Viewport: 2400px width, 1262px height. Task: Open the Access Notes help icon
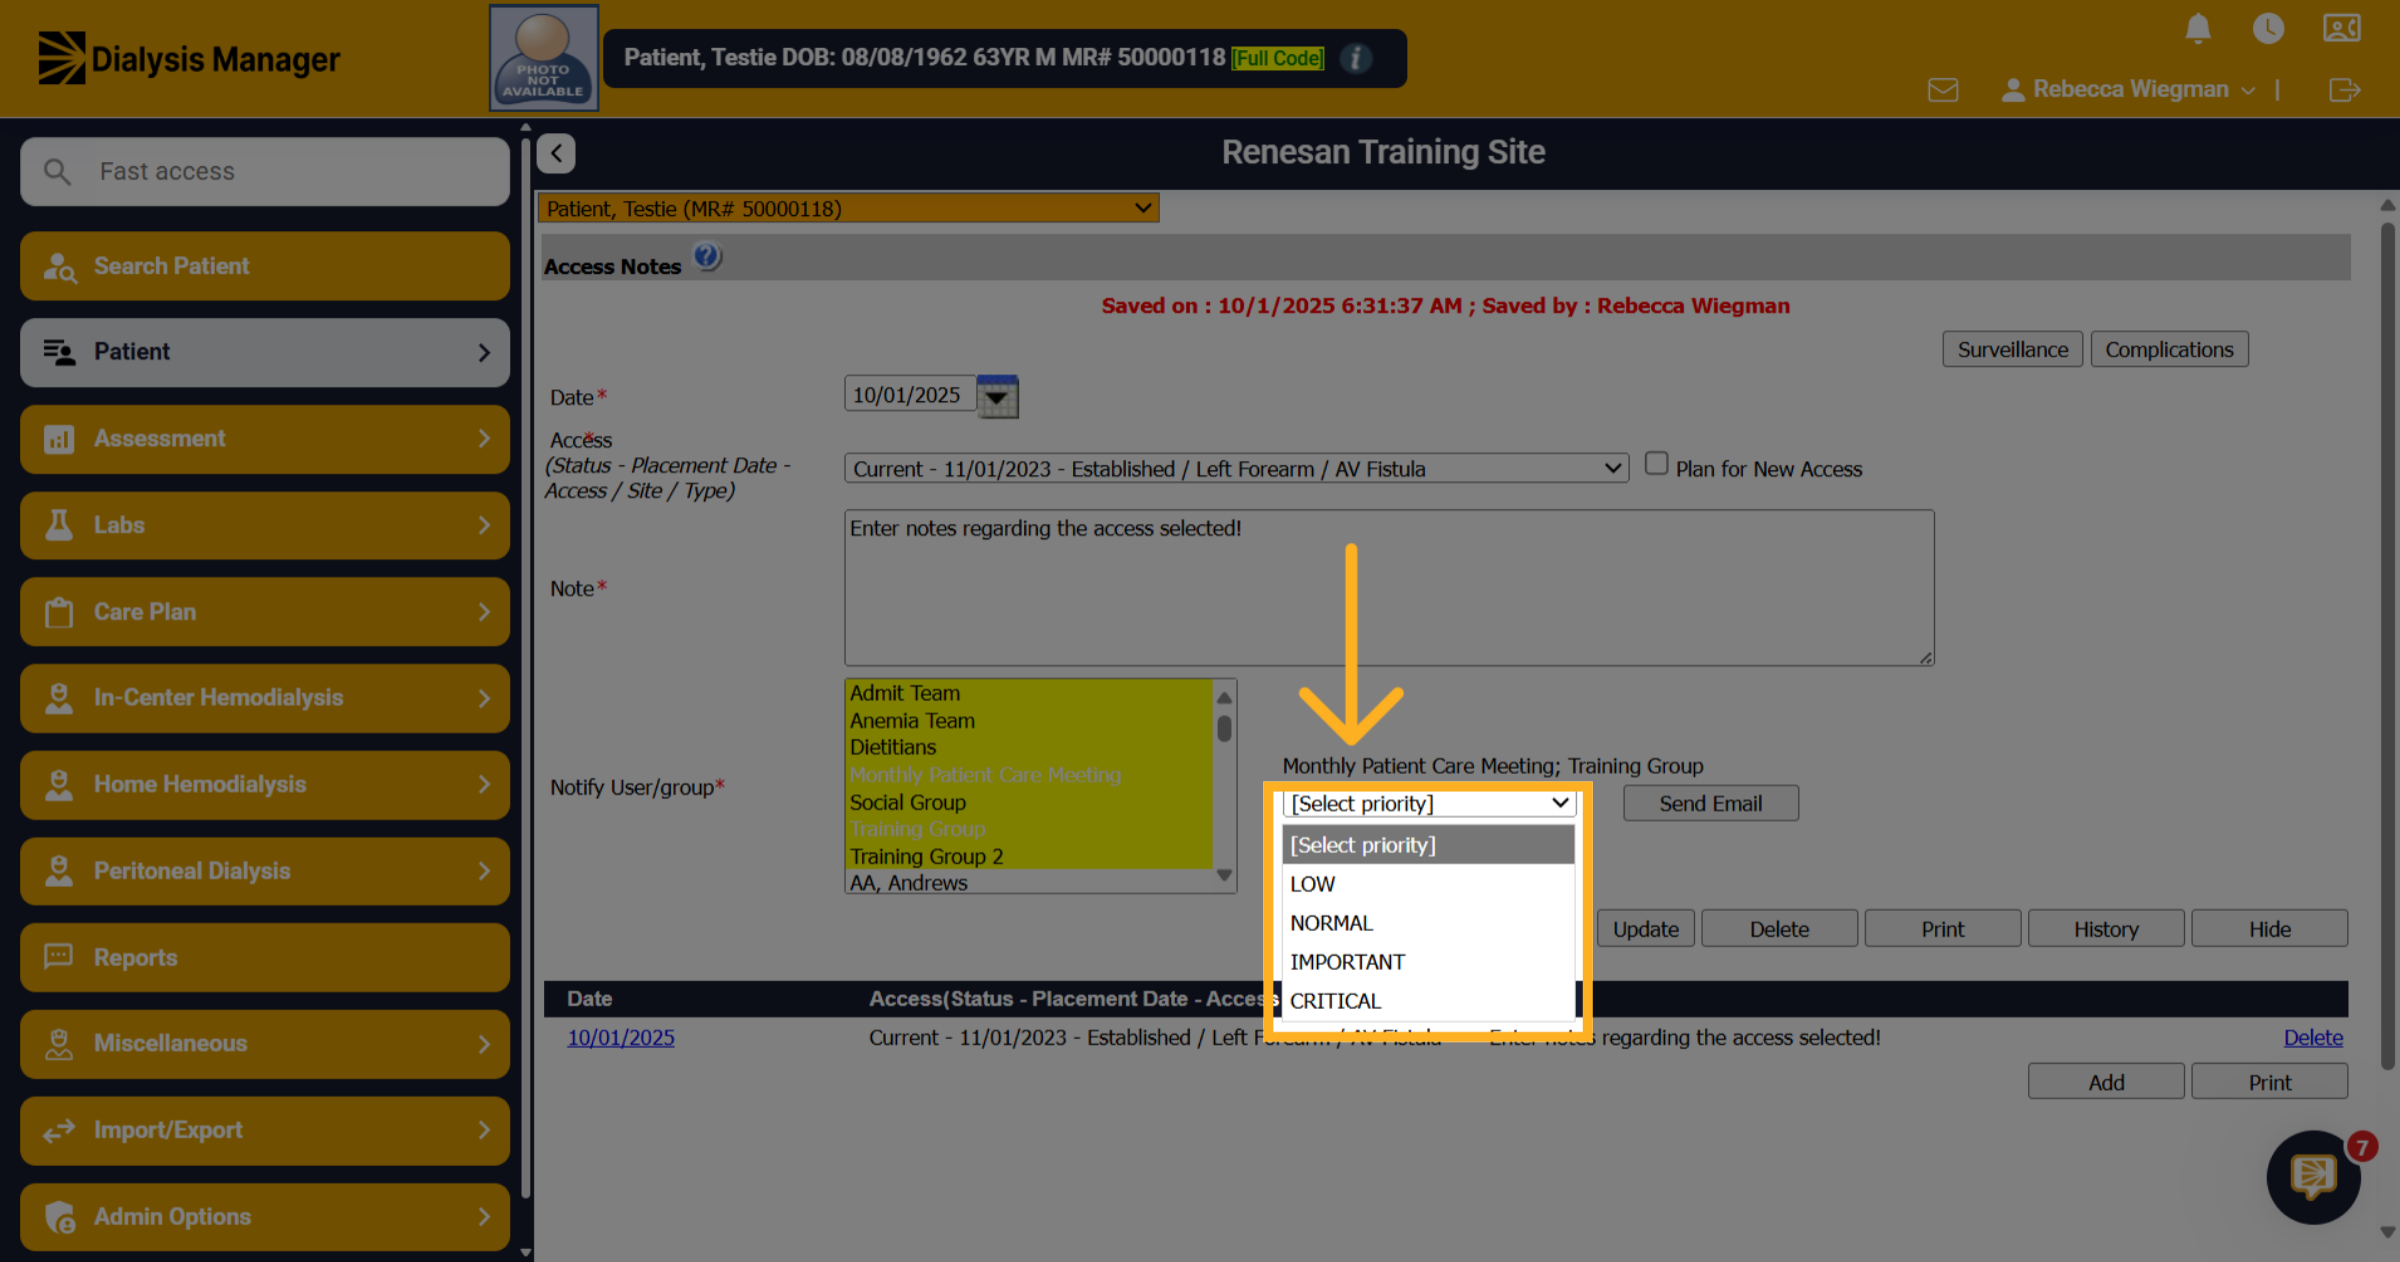pos(707,257)
